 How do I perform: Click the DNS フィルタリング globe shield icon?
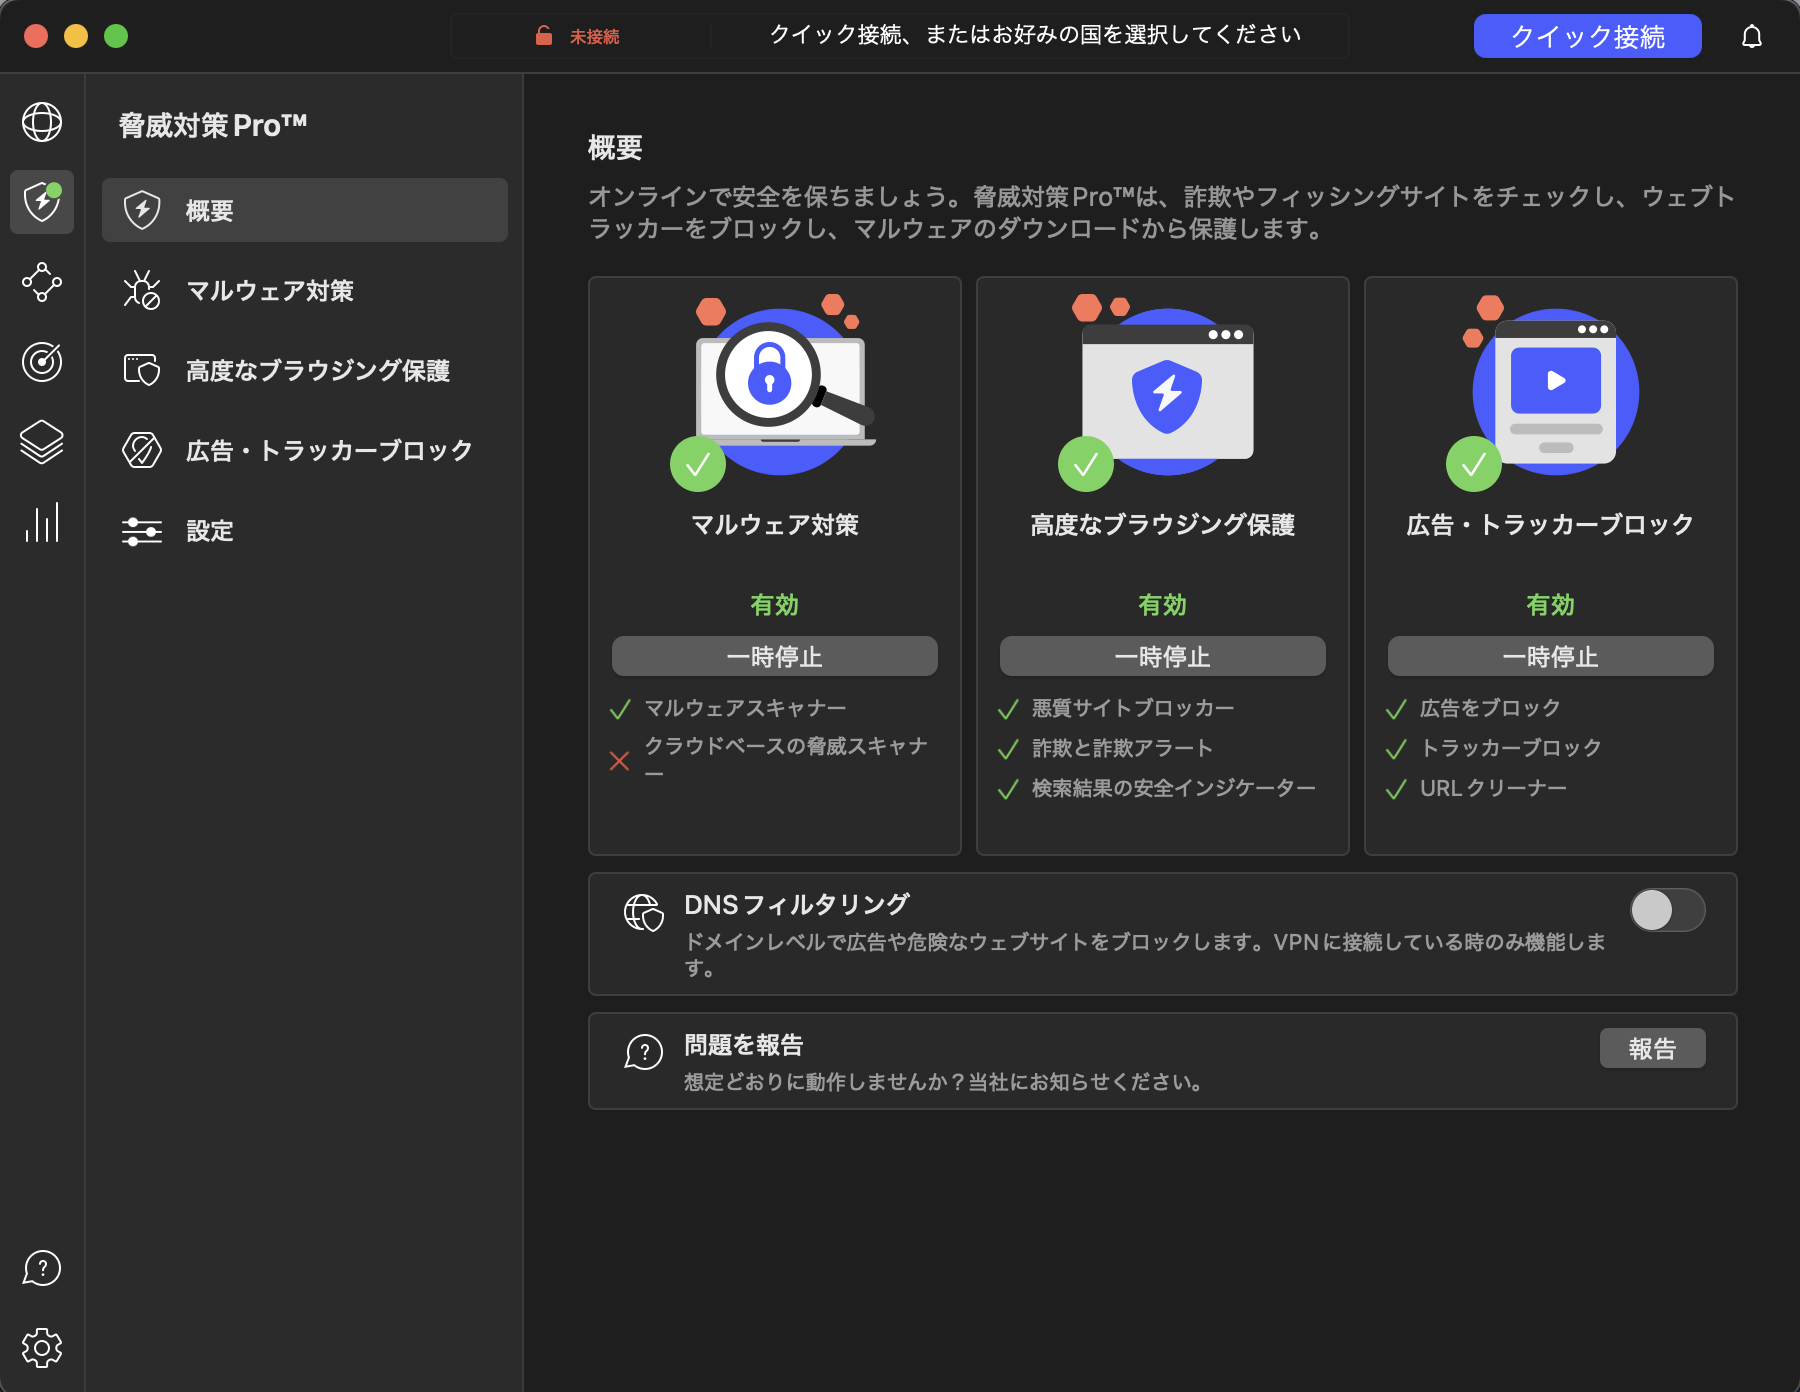pos(644,912)
